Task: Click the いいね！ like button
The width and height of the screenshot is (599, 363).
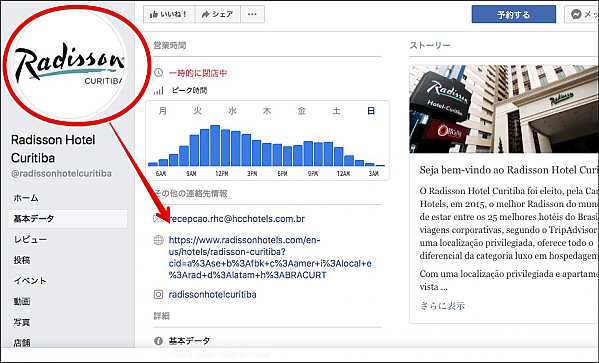Action: click(169, 15)
